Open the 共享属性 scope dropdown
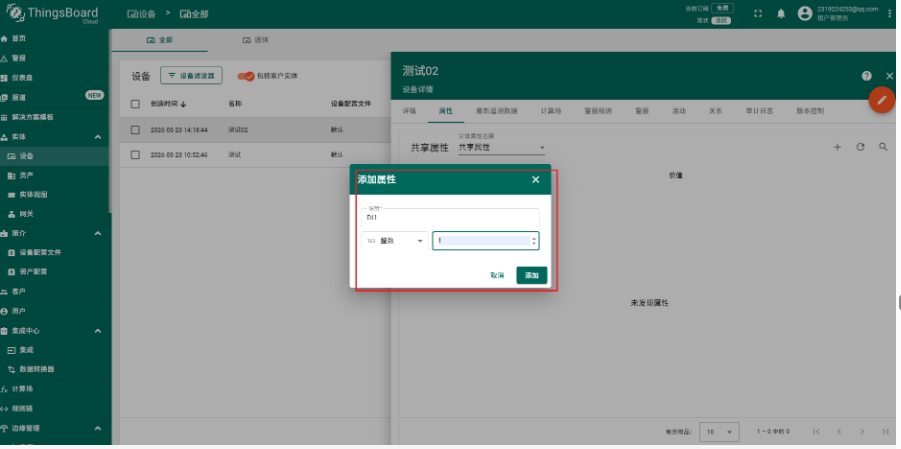Viewport: 901px width, 449px height. [x=500, y=148]
